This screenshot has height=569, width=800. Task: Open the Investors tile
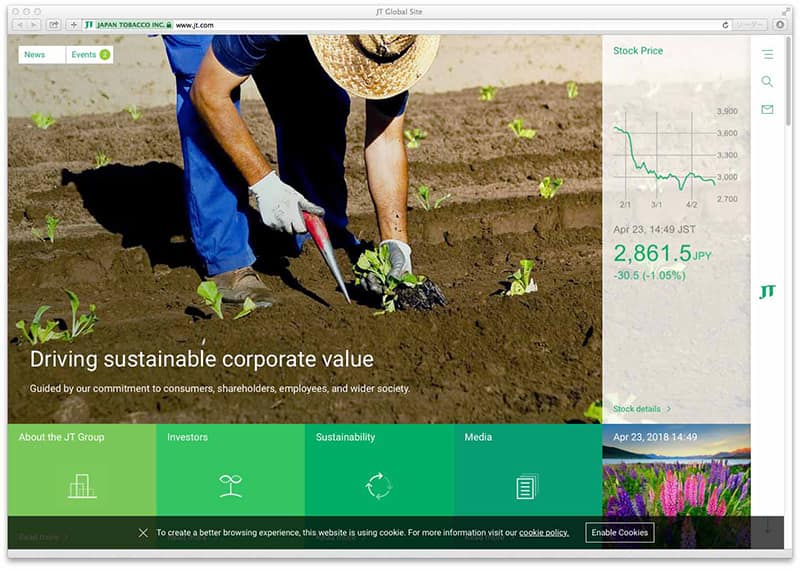pyautogui.click(x=231, y=469)
